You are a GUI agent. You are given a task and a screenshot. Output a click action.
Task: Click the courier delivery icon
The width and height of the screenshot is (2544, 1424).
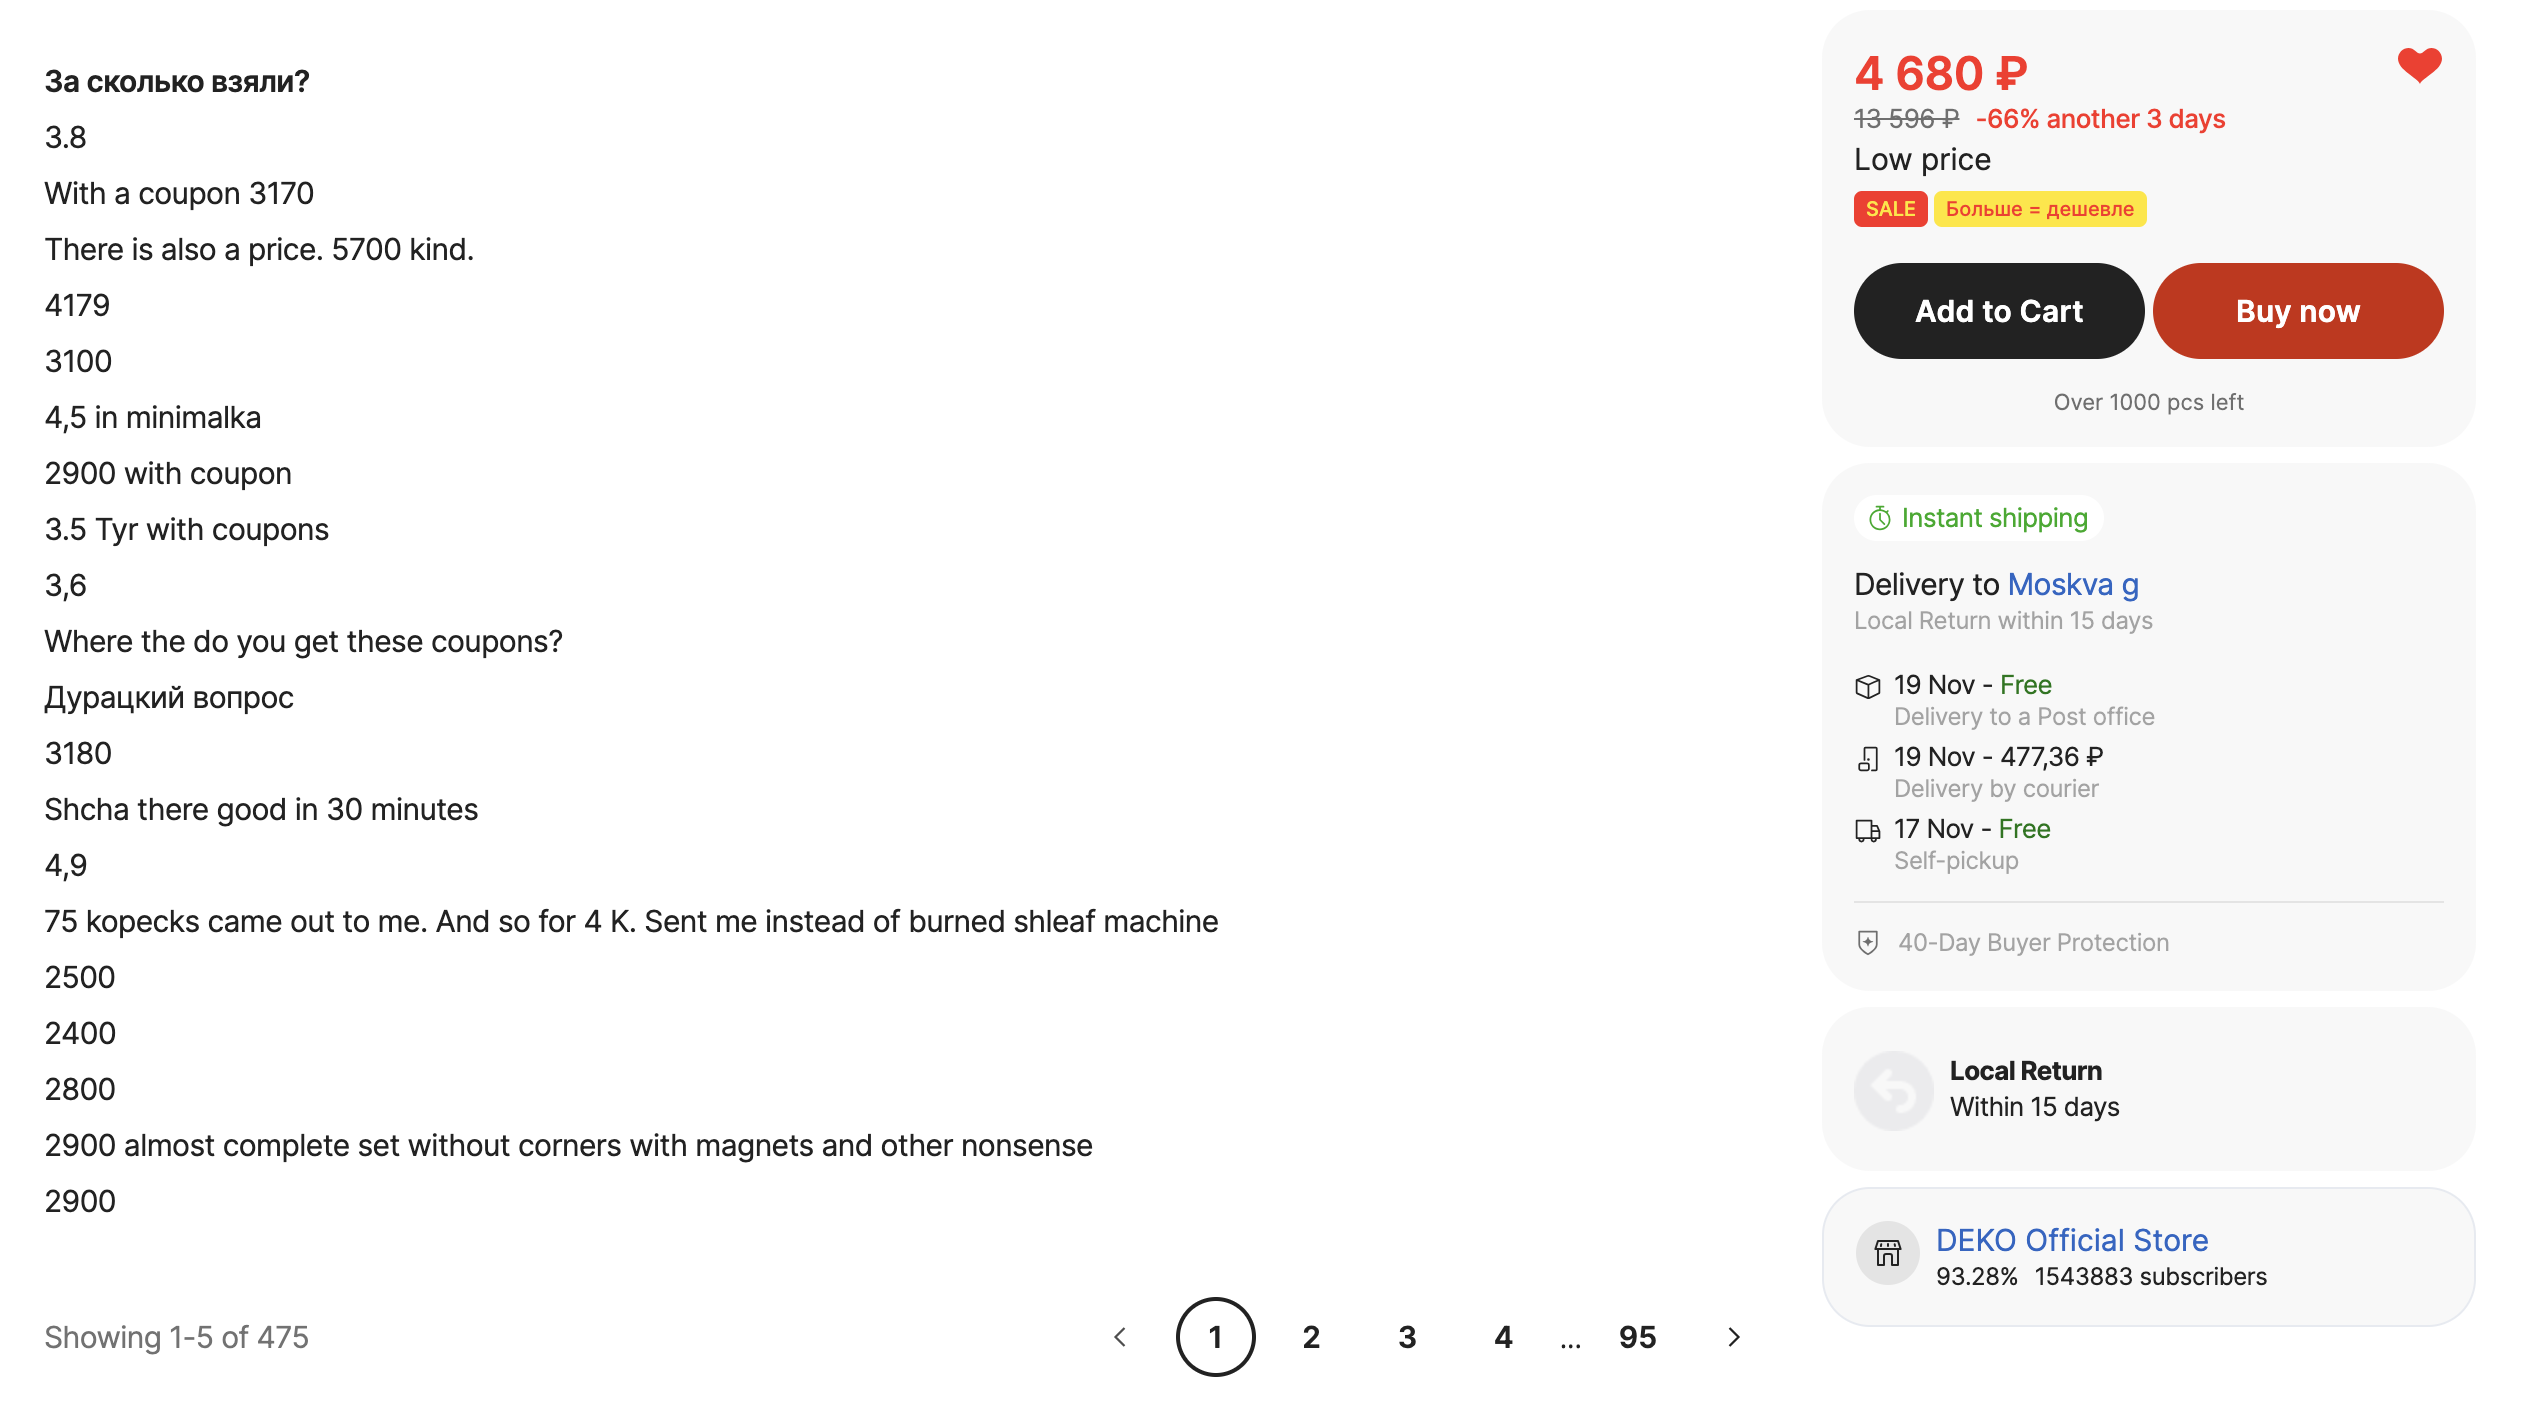(1867, 759)
